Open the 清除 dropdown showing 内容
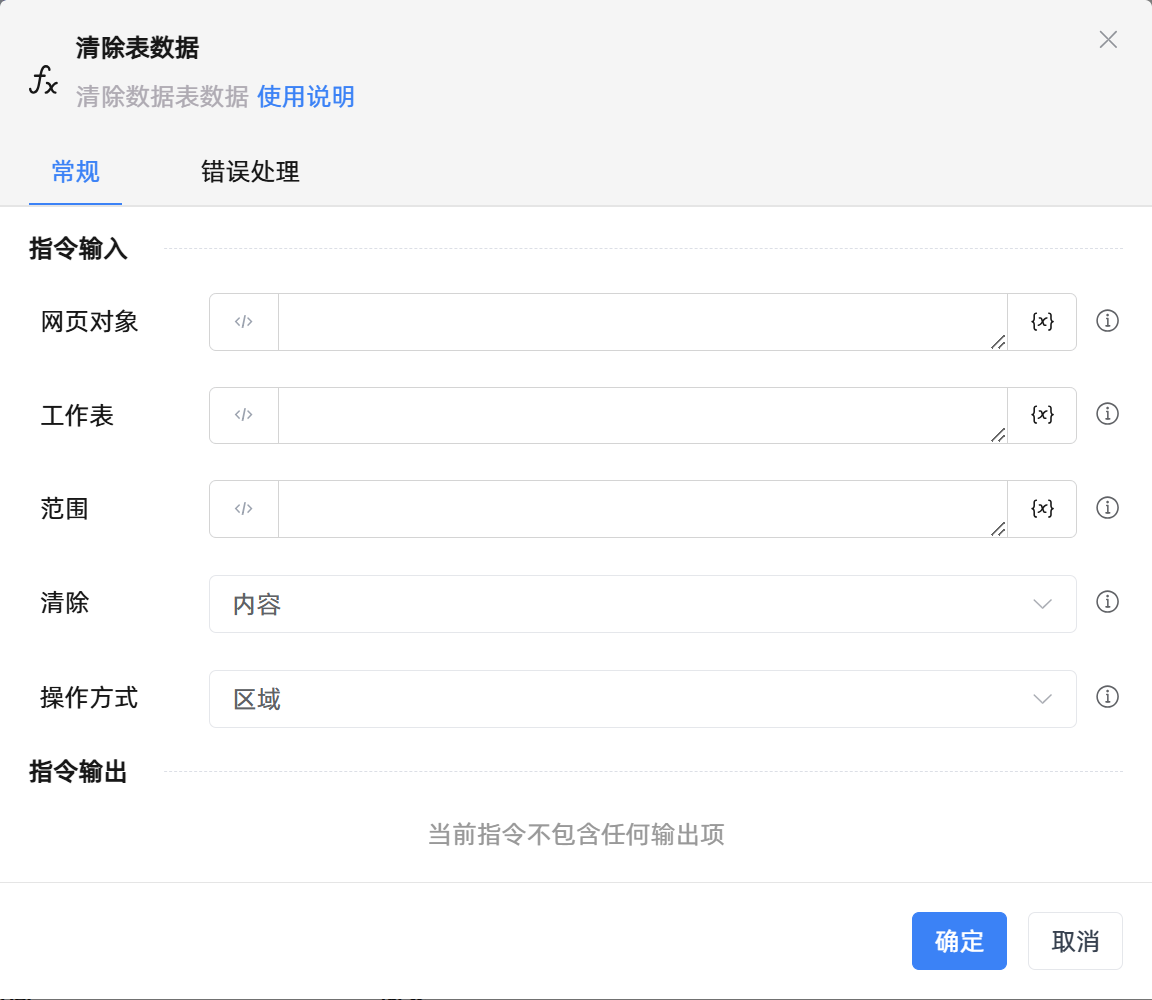The image size is (1152, 1000). click(642, 604)
